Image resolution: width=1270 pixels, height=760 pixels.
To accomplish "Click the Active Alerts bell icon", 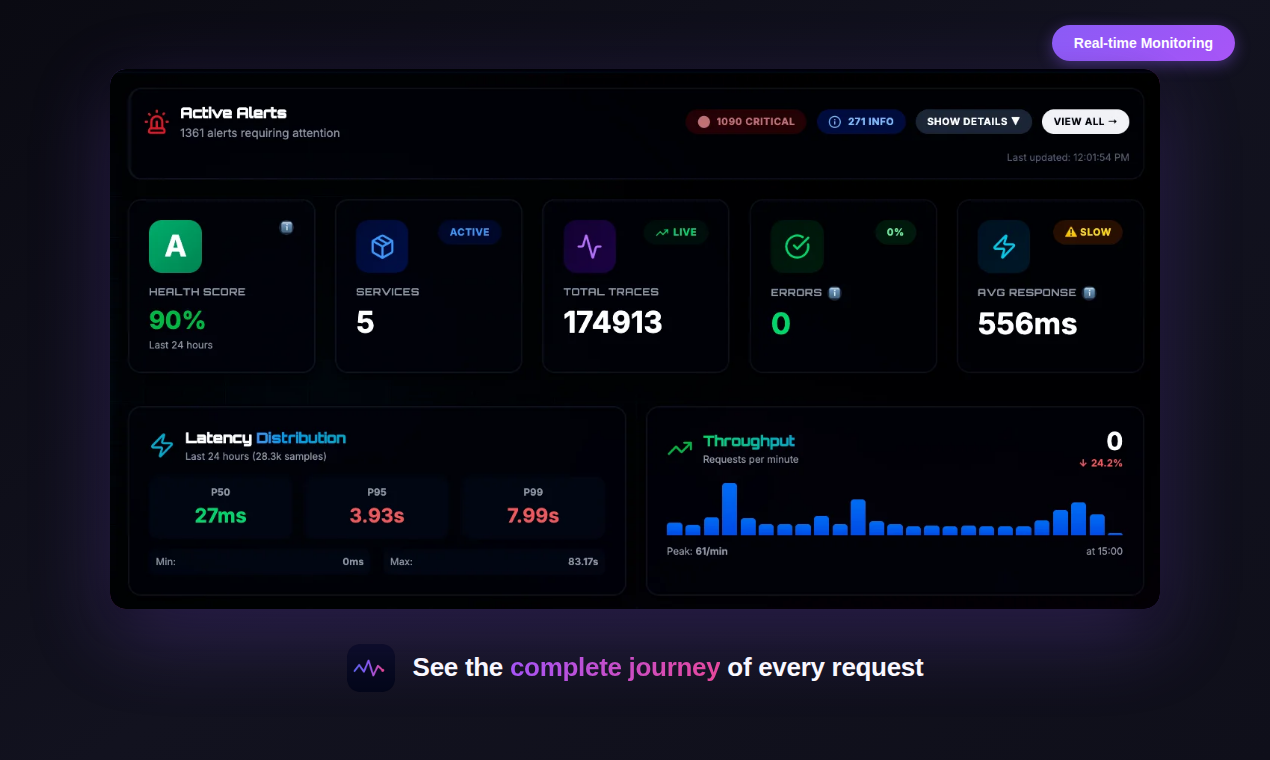I will click(156, 122).
